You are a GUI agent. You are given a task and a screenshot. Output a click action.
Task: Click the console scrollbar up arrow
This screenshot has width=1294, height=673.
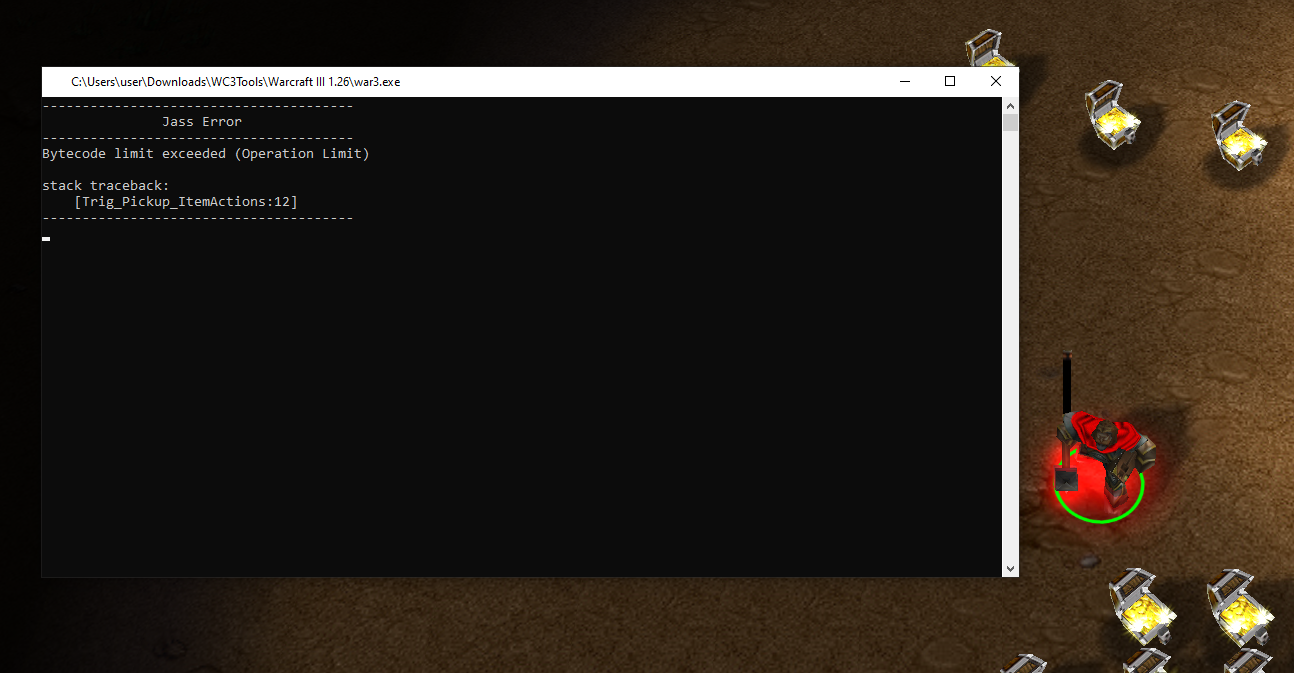click(1011, 105)
